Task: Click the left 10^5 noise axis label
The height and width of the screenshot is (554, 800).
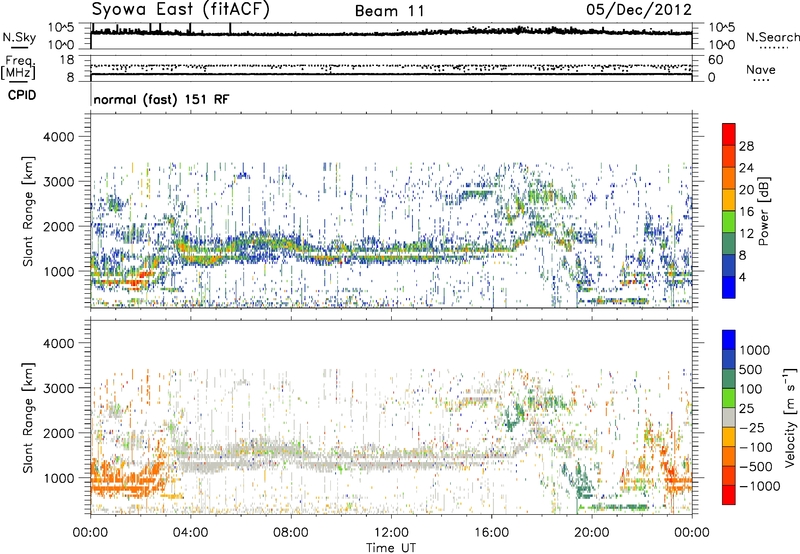Action: [x=62, y=27]
